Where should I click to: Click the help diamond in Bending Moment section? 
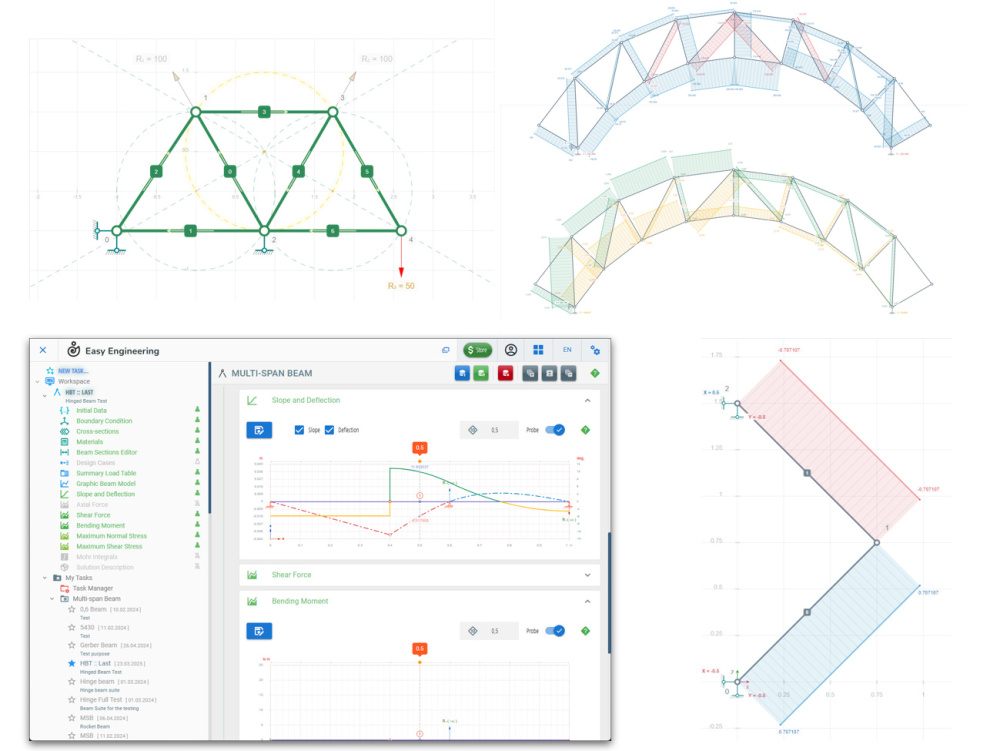[585, 631]
